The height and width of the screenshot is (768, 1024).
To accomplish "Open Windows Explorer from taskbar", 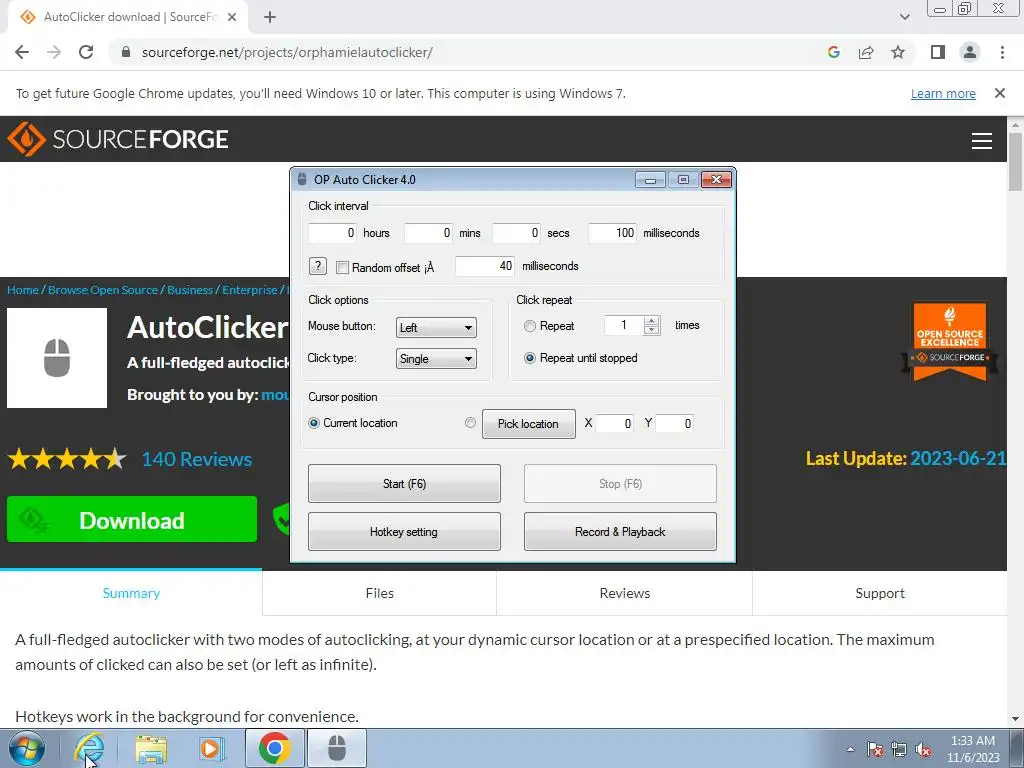I will tap(151, 748).
